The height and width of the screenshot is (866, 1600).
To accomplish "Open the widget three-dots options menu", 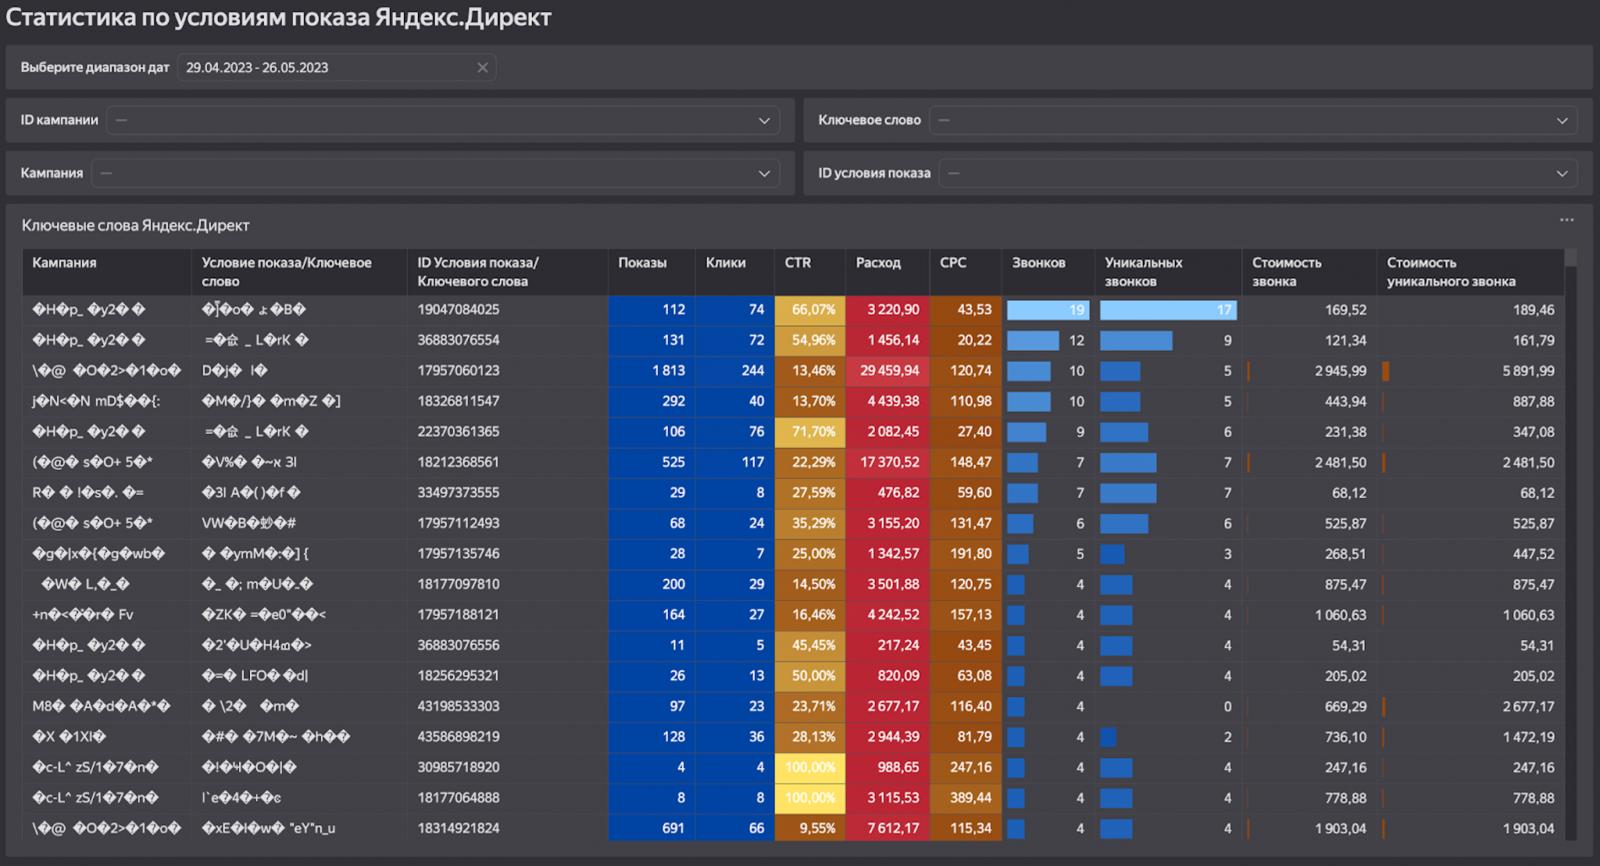I will point(1566,220).
